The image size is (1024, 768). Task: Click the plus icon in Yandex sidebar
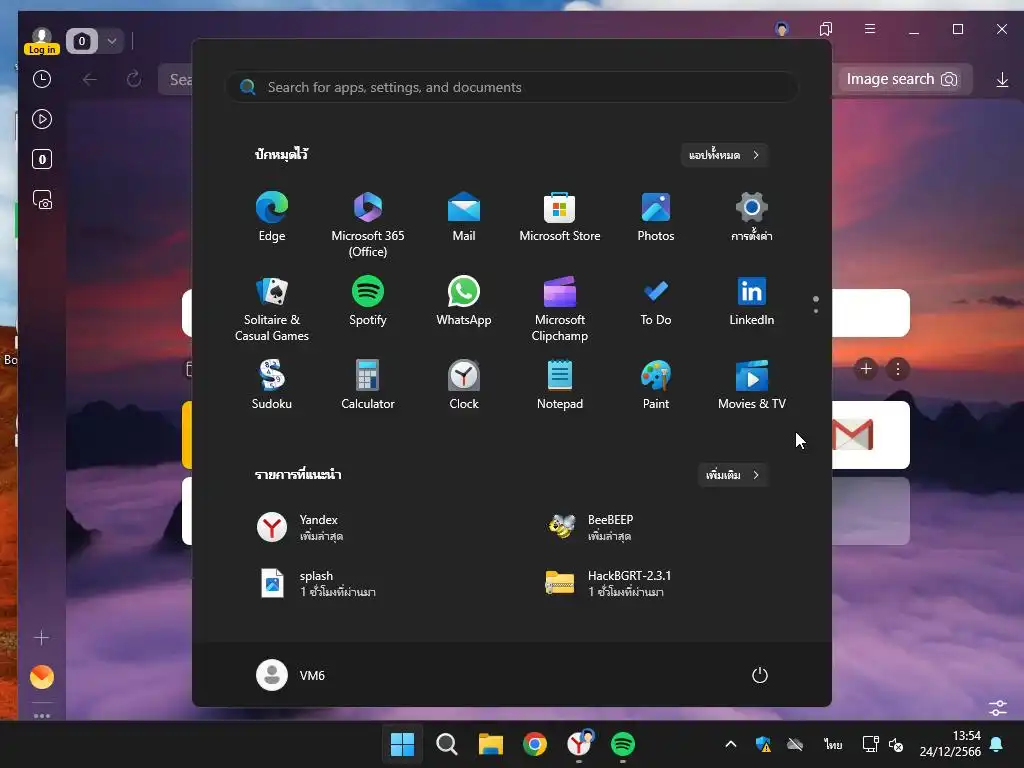[x=41, y=637]
